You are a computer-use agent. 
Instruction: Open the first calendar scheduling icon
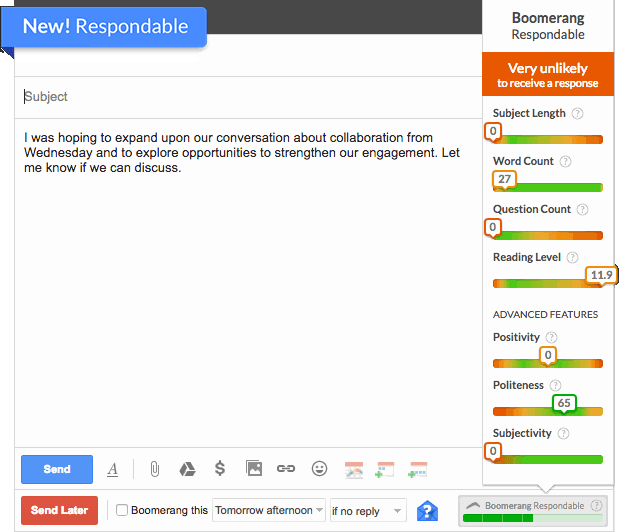coord(354,470)
